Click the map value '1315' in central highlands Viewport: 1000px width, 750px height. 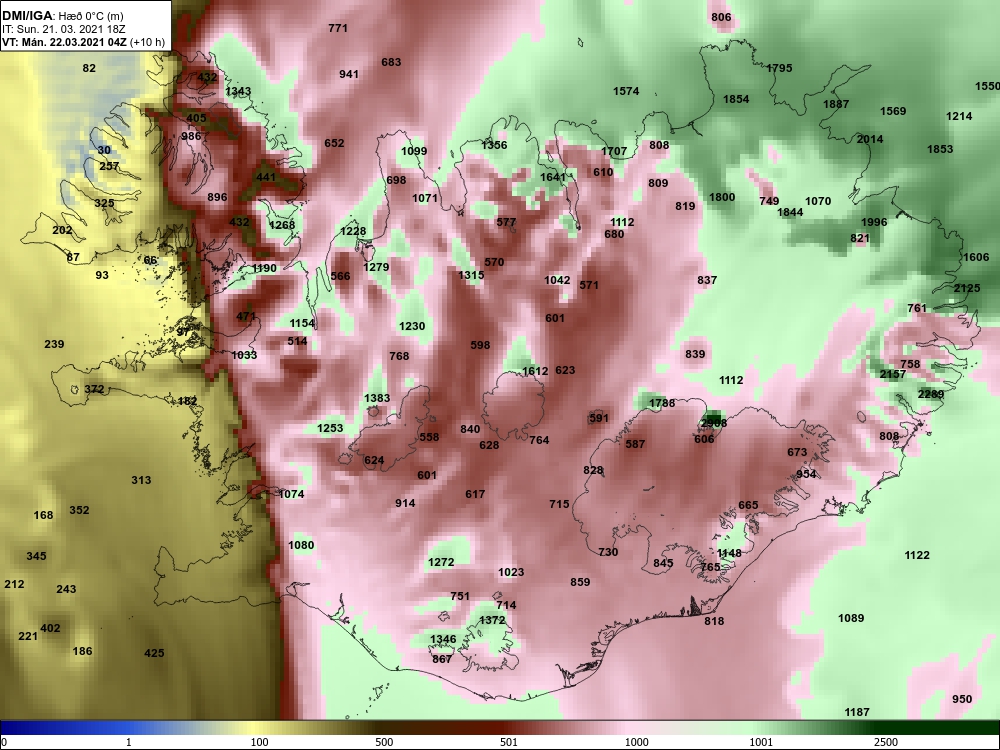point(471,275)
